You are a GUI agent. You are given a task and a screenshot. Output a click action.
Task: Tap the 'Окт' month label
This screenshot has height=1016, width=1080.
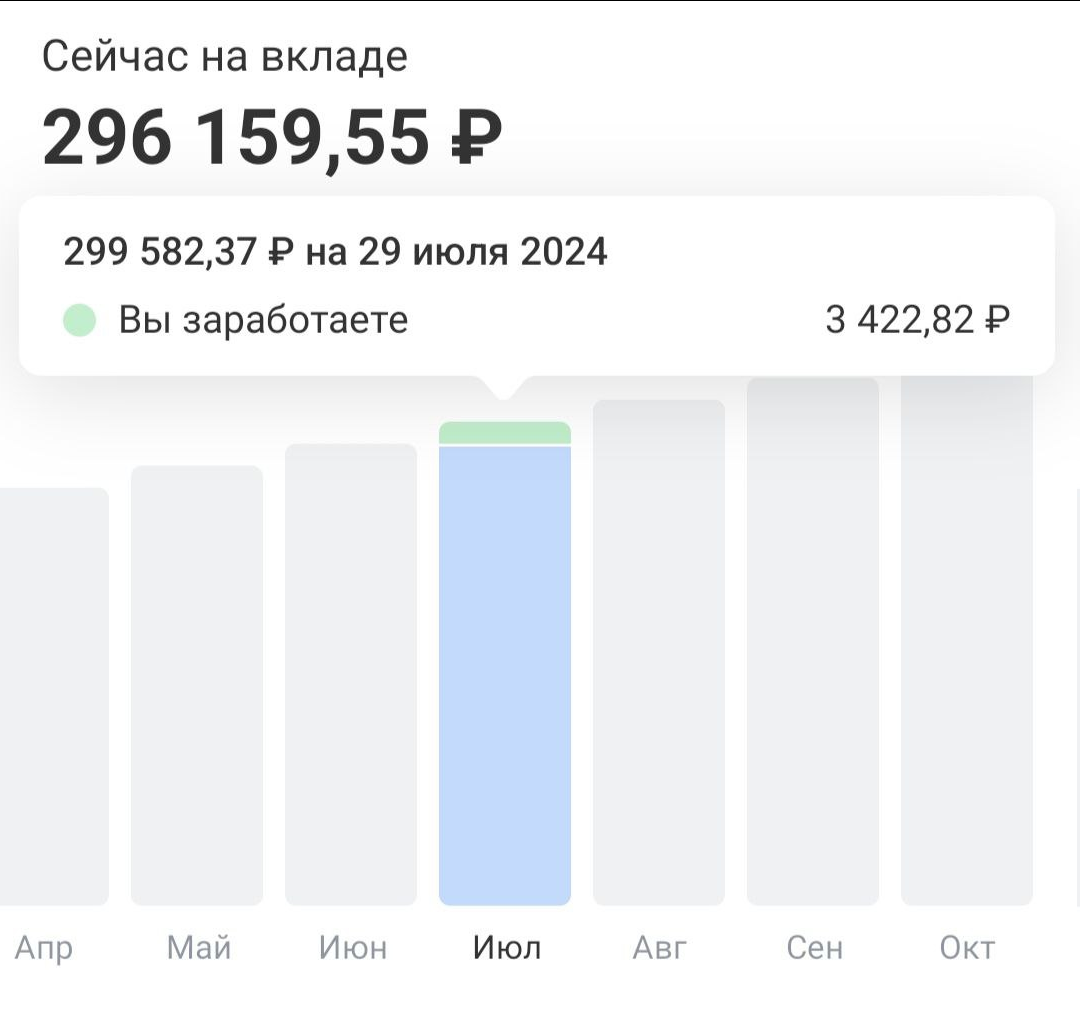click(967, 947)
